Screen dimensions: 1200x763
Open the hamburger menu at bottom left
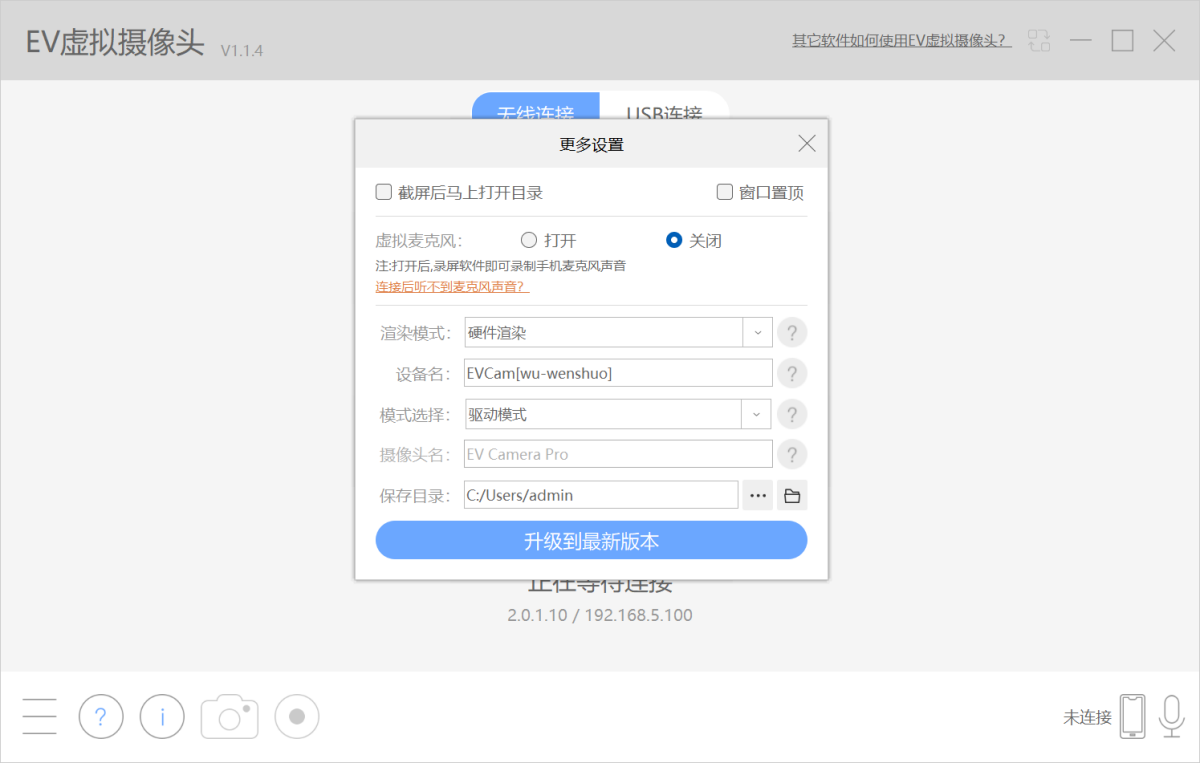(x=38, y=716)
